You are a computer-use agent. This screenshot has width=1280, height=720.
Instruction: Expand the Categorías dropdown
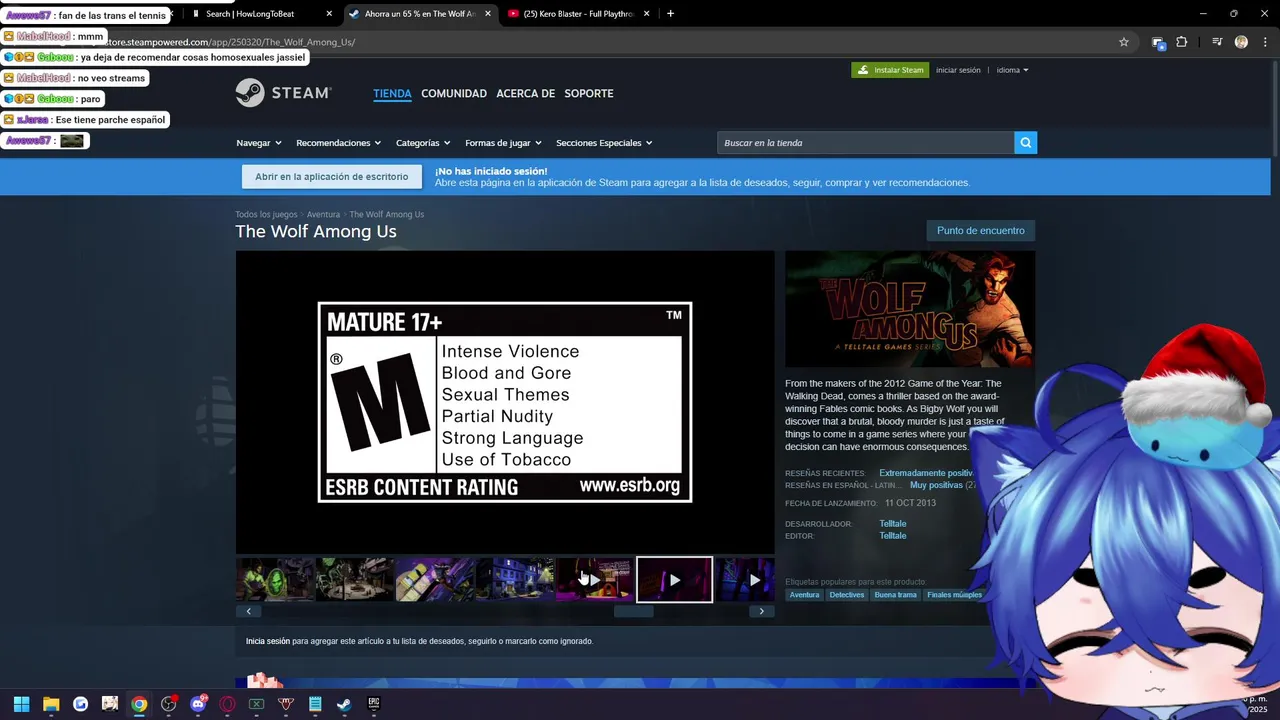[x=423, y=143]
